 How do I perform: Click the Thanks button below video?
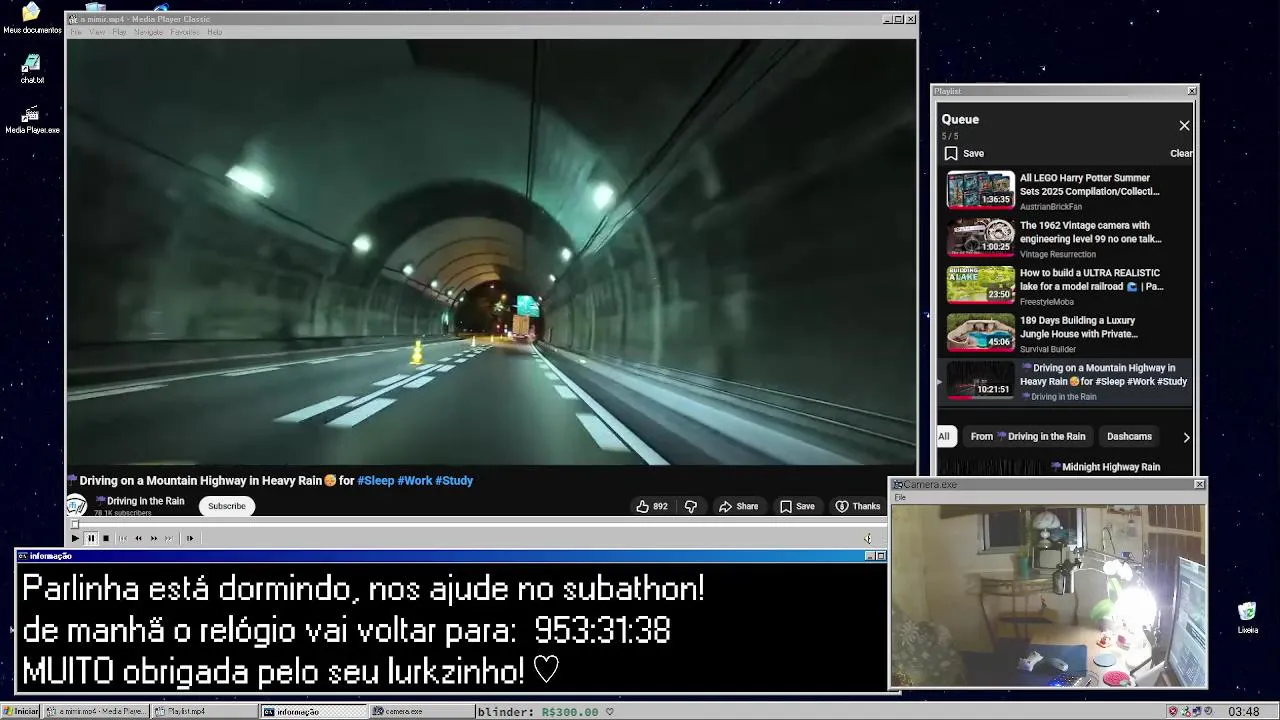[858, 506]
